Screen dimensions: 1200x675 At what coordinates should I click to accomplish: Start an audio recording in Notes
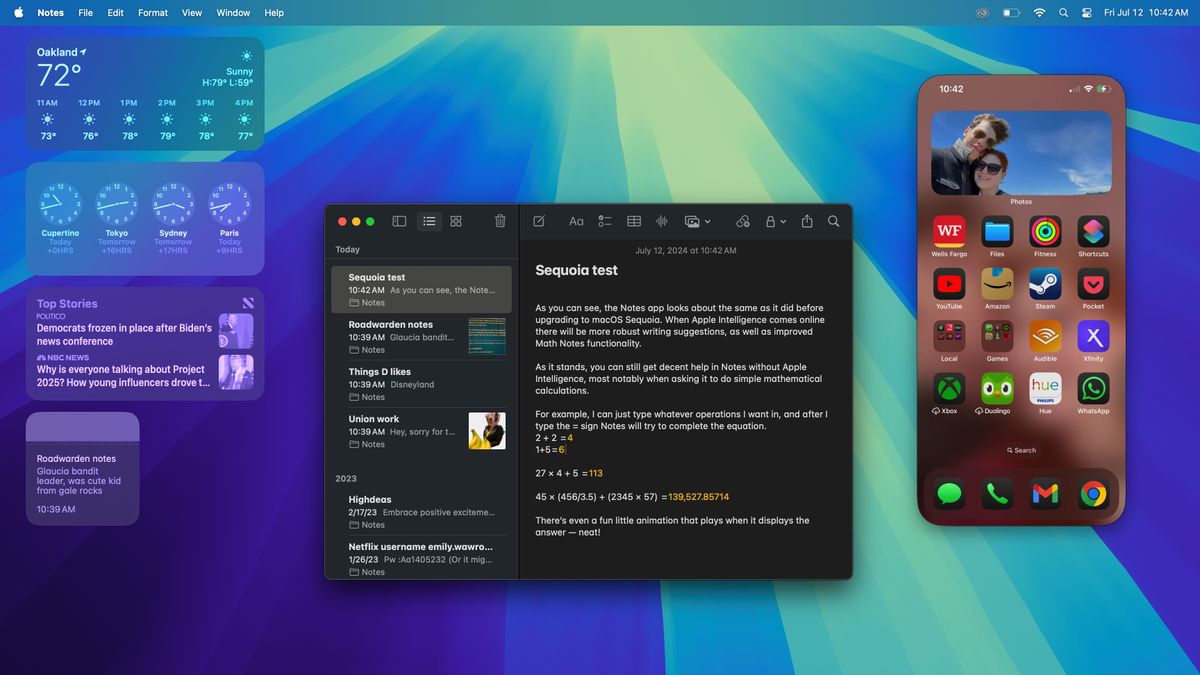point(661,221)
